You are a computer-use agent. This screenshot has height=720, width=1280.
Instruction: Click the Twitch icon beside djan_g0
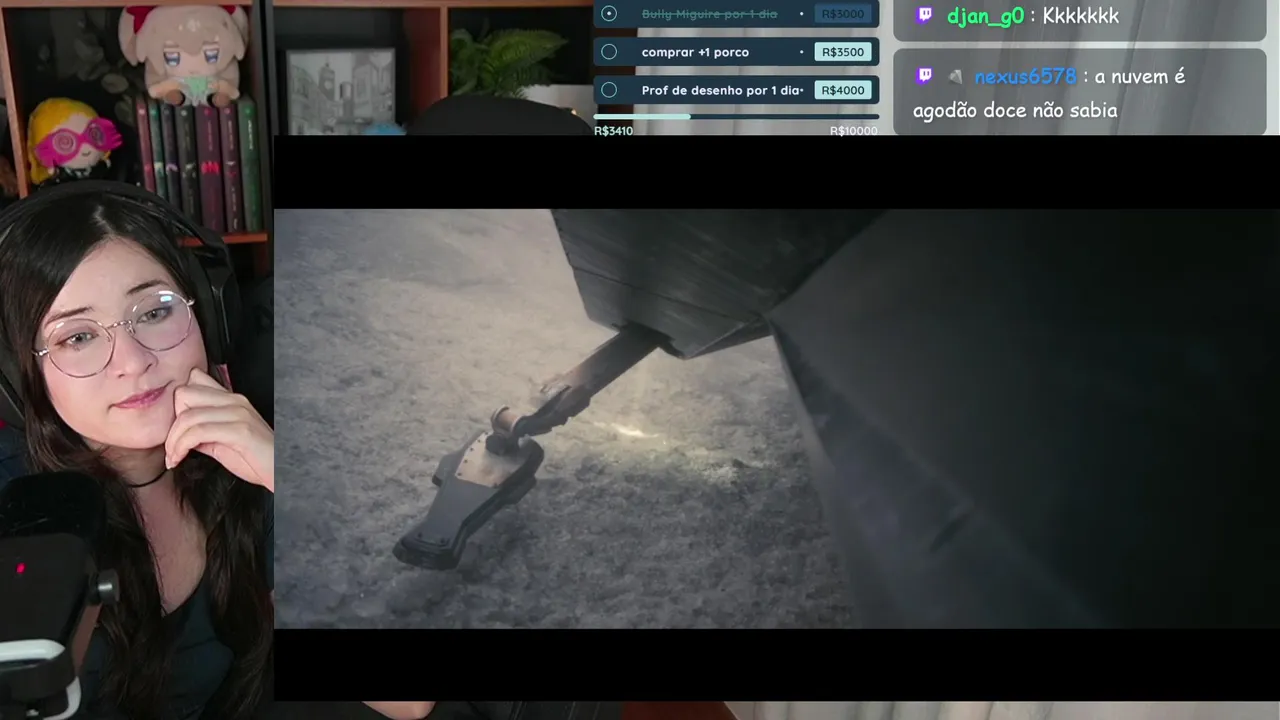point(925,15)
